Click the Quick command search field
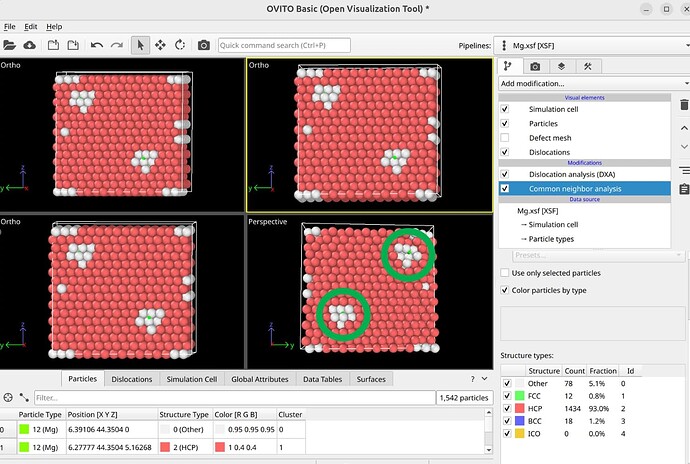The image size is (690, 464). pyautogui.click(x=284, y=45)
